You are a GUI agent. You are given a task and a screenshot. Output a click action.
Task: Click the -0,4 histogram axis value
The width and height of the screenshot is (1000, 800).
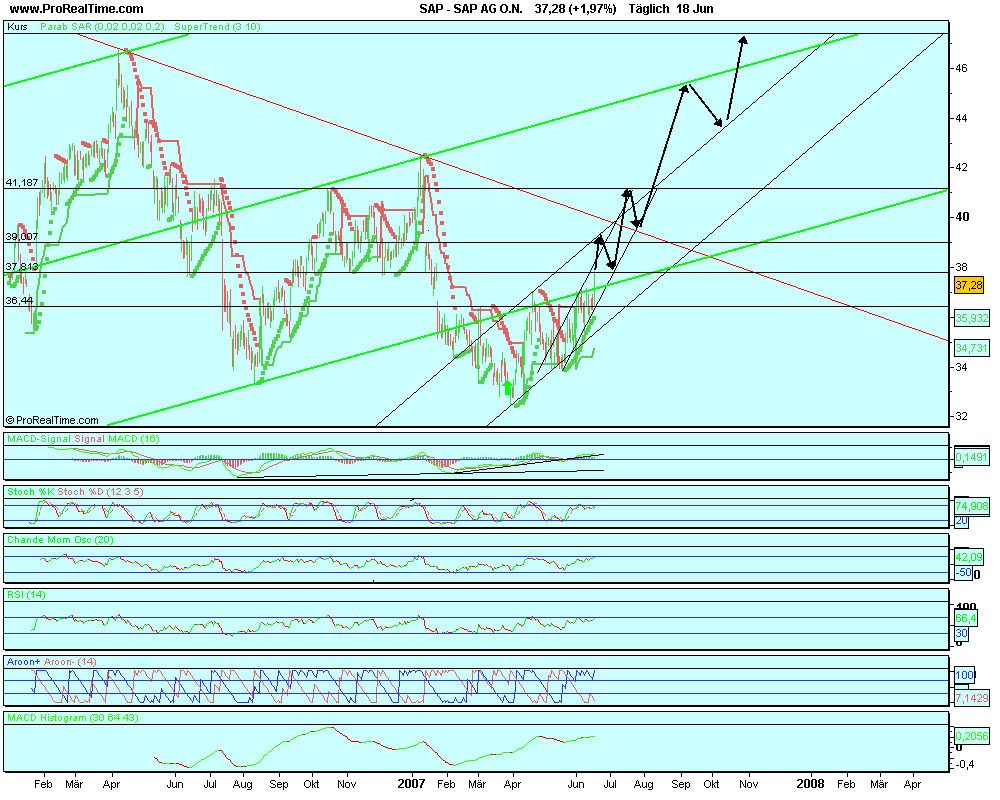tap(964, 765)
